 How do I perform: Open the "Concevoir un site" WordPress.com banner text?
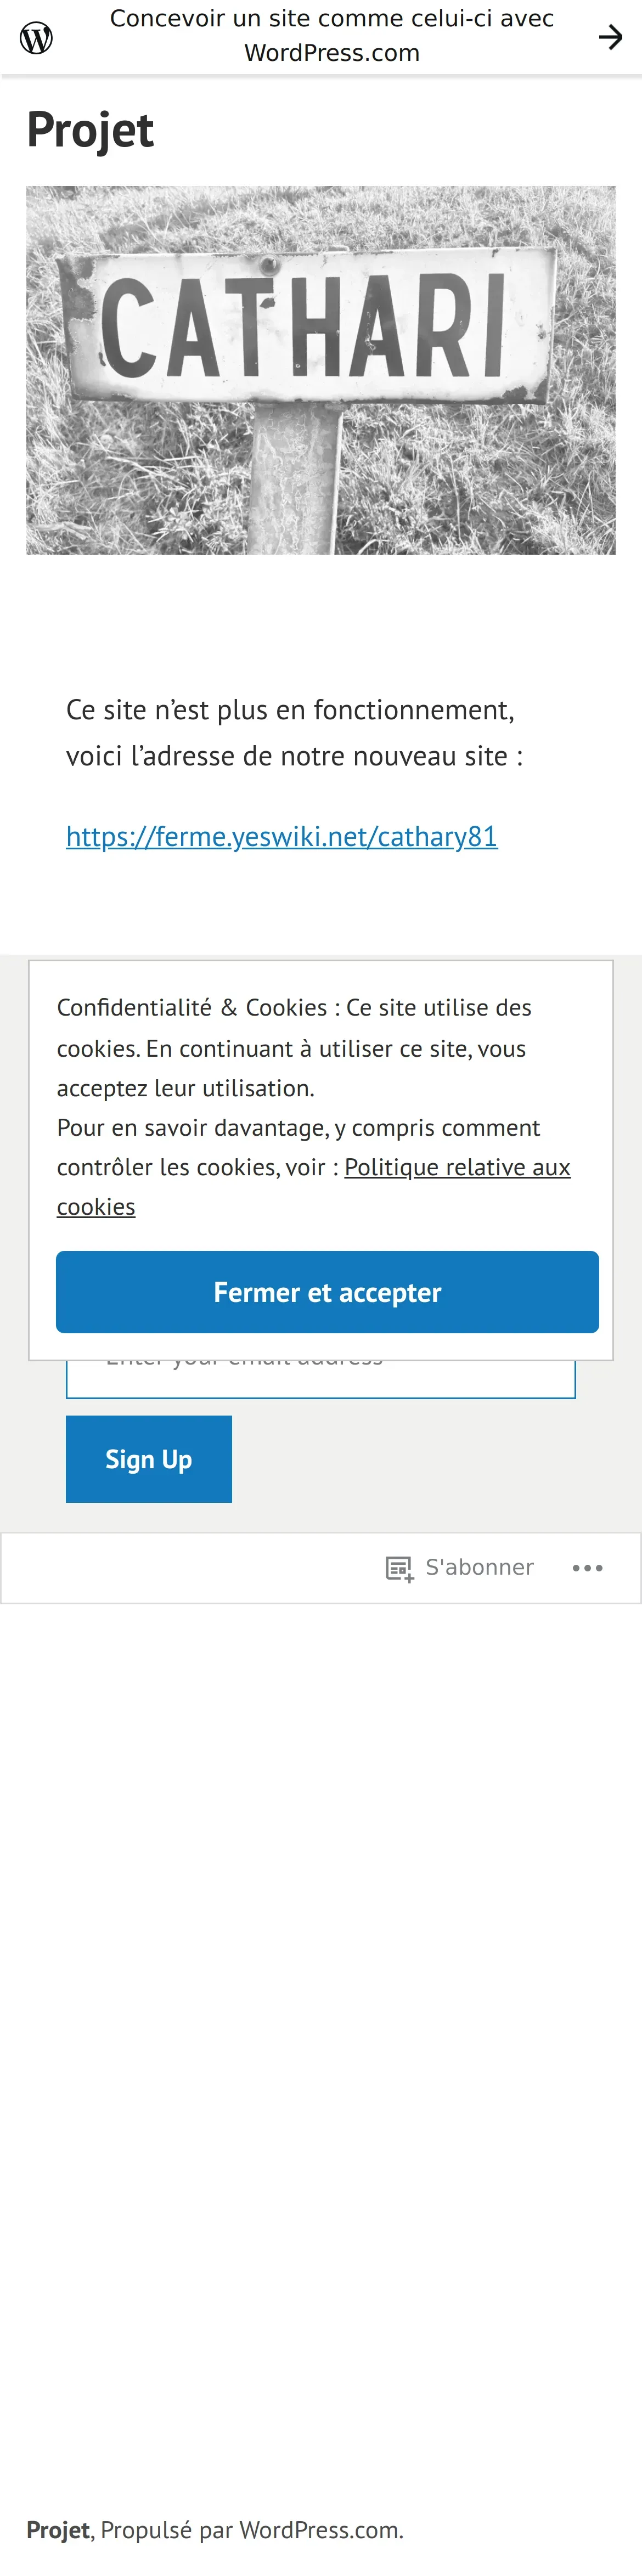tap(331, 36)
